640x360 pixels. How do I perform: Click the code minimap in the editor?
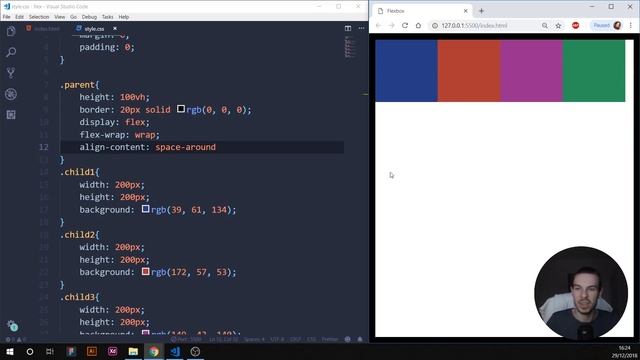pos(349,47)
